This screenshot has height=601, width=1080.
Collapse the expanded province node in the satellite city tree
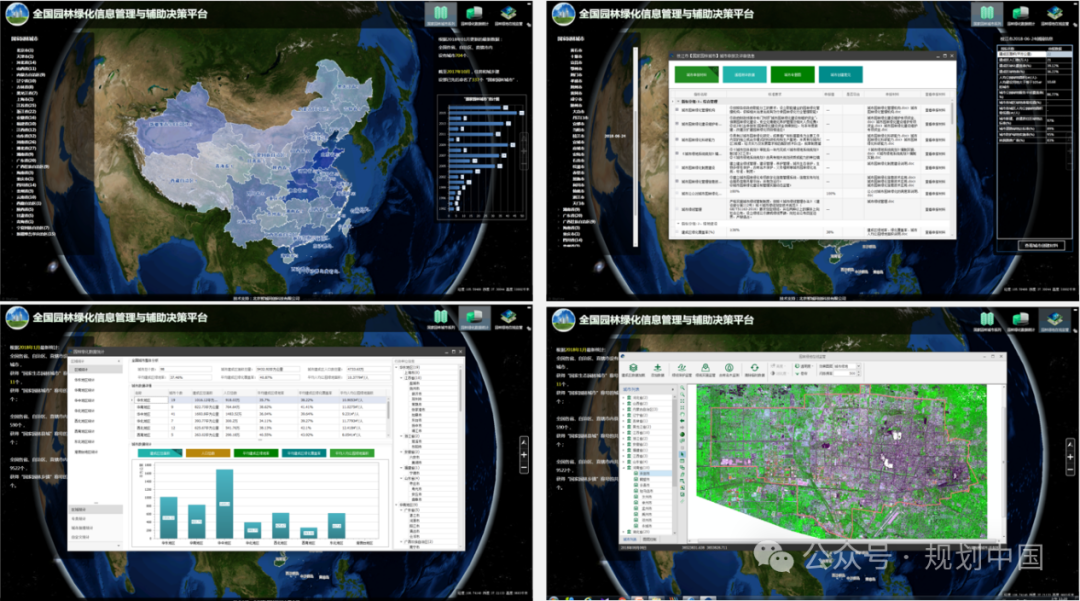(x=623, y=468)
